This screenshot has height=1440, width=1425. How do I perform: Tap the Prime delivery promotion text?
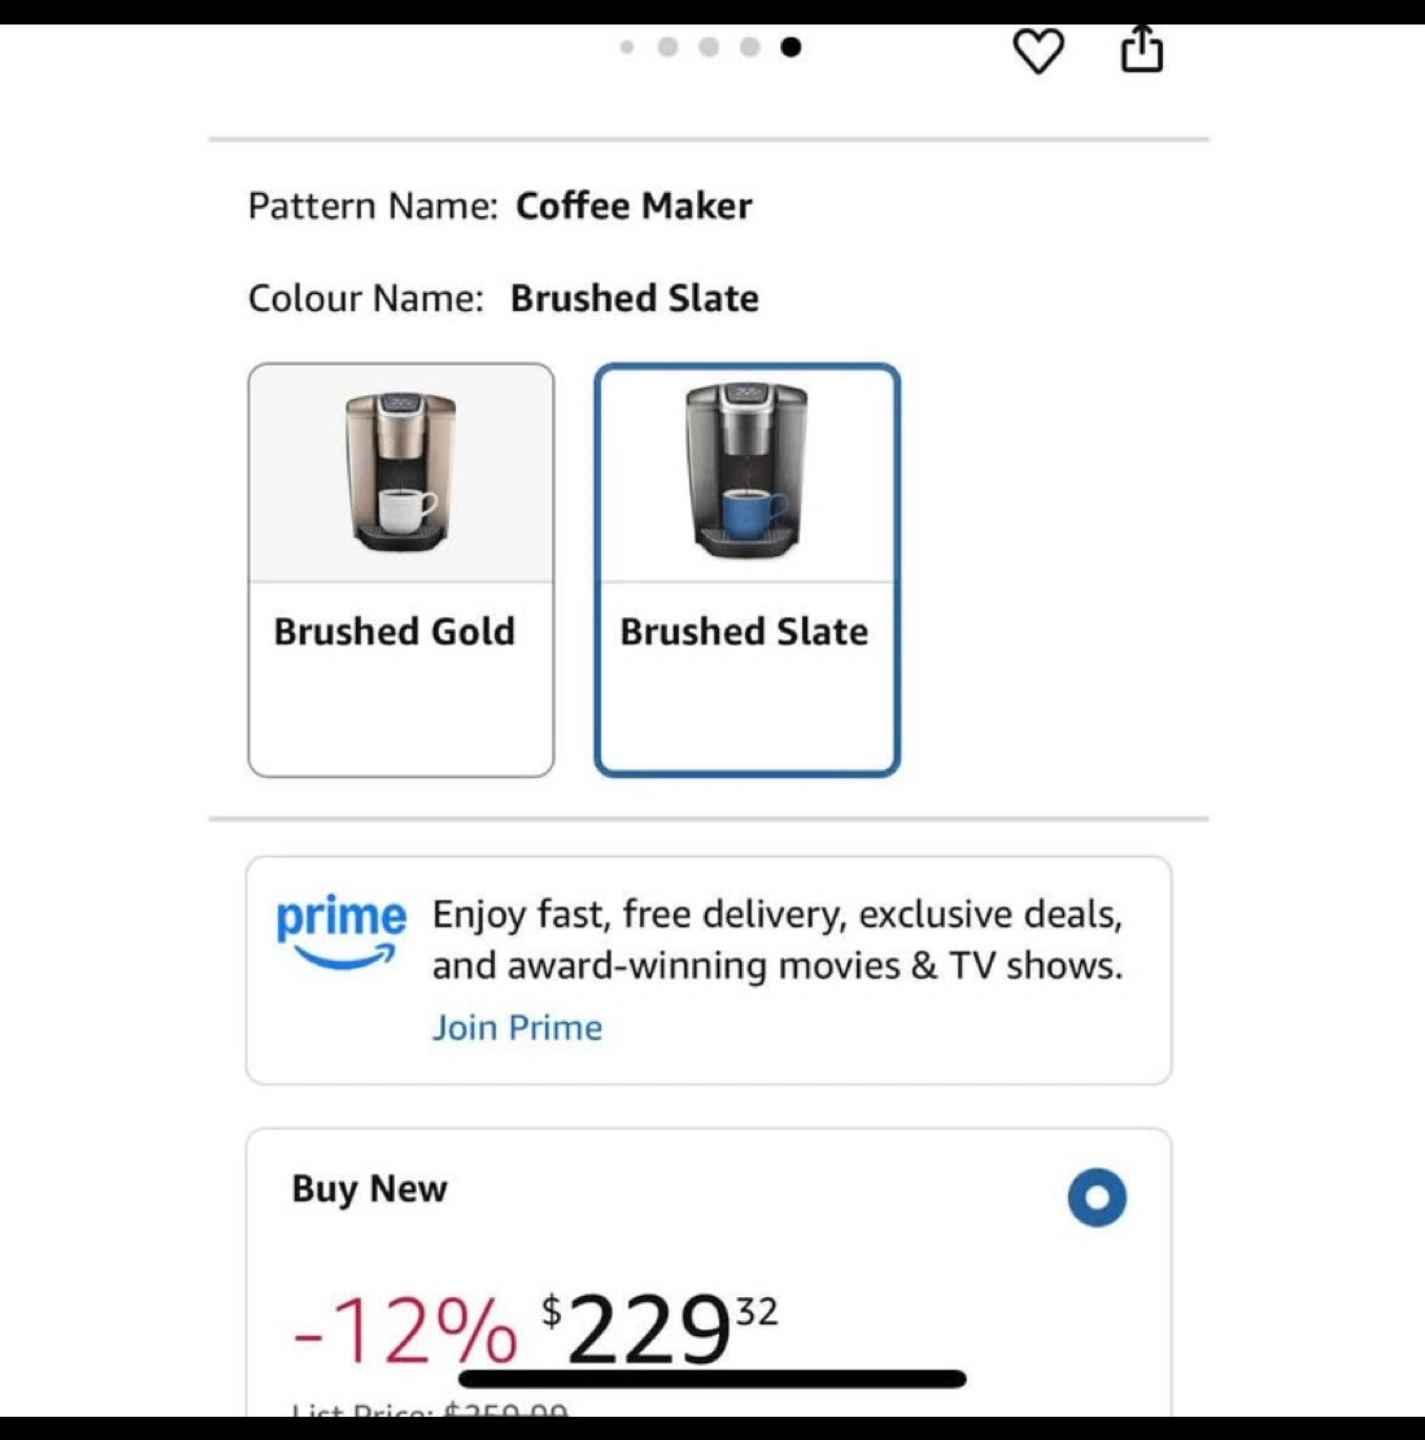(777, 940)
